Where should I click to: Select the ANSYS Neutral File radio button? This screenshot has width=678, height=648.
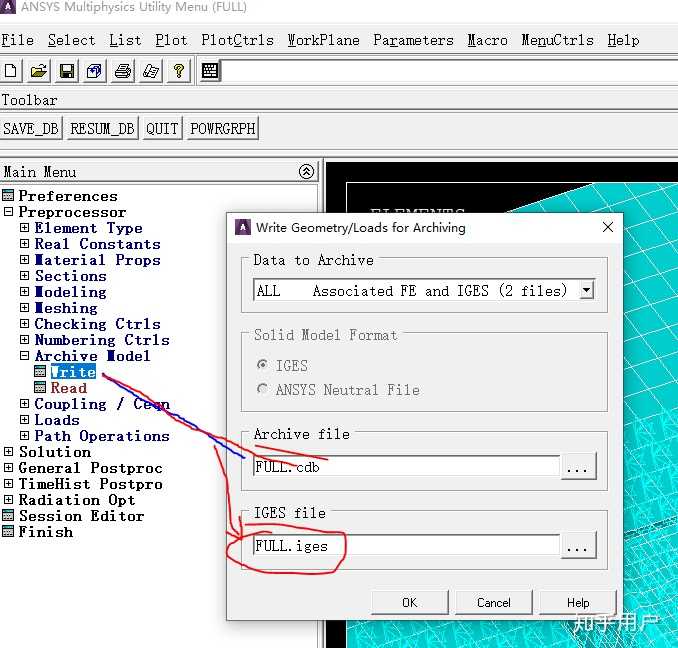click(262, 389)
